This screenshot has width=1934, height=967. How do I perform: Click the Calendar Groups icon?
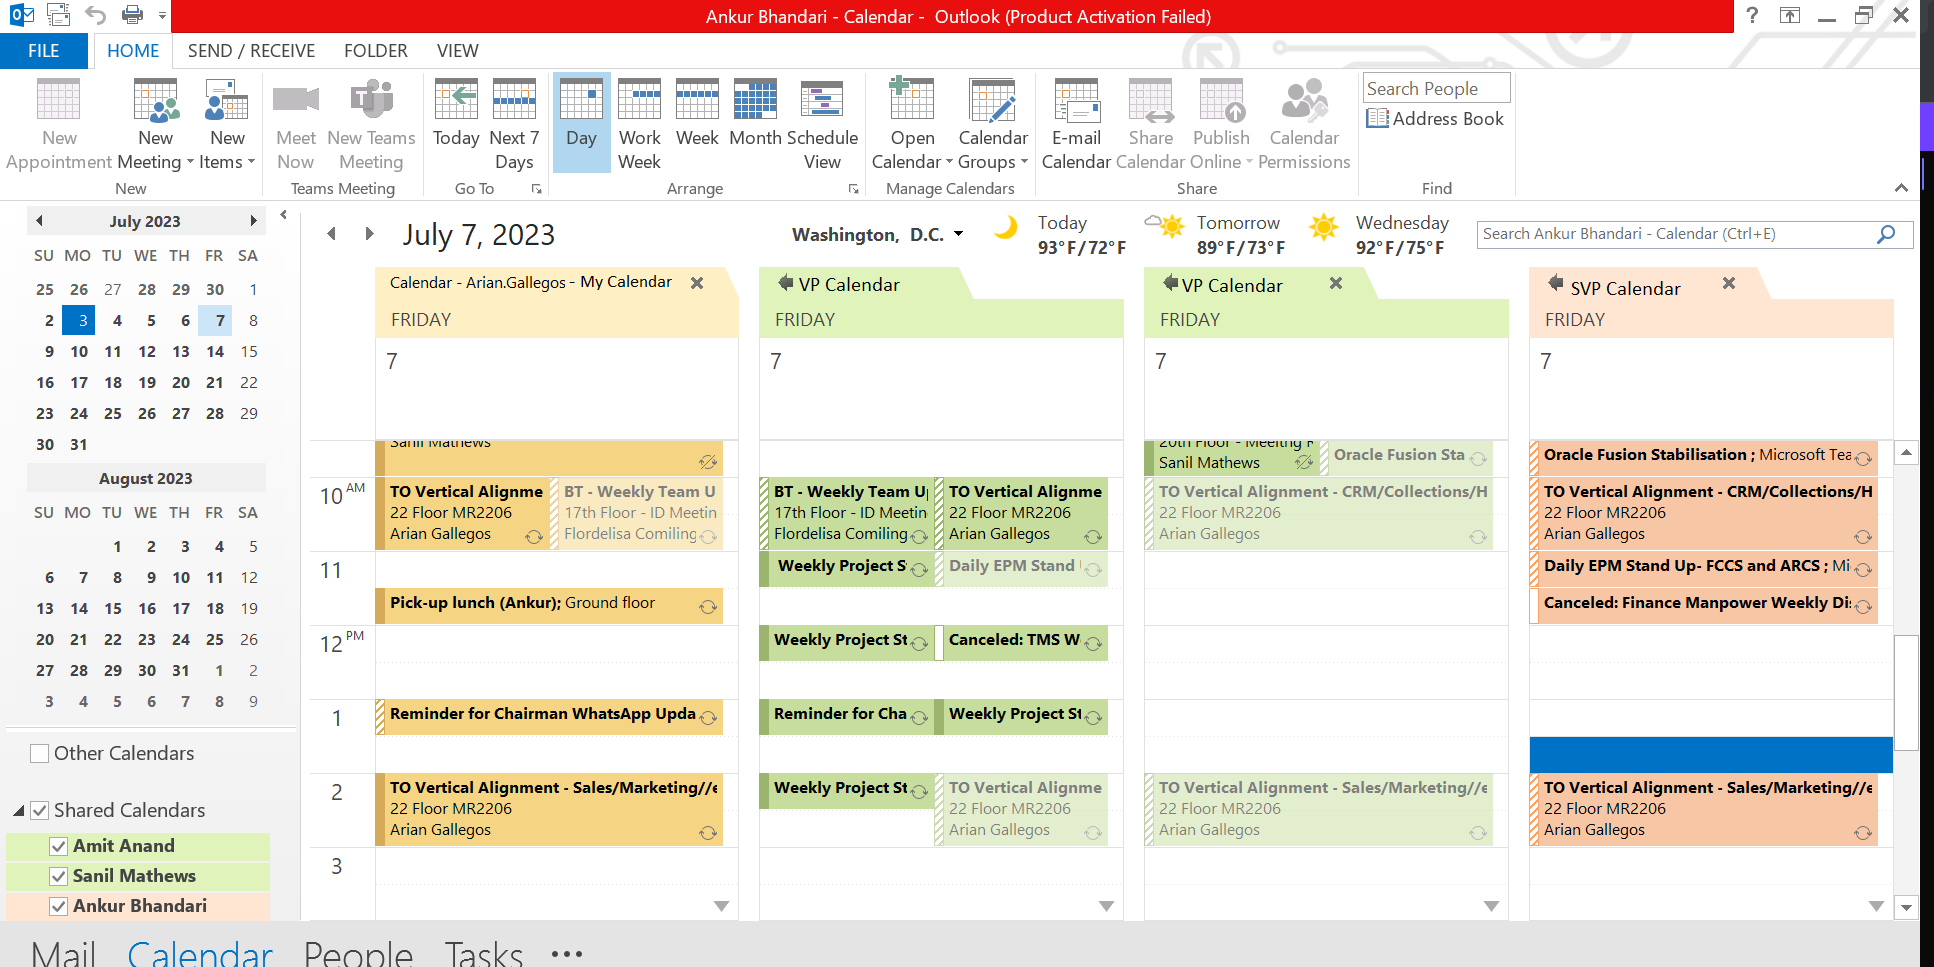[x=993, y=124]
